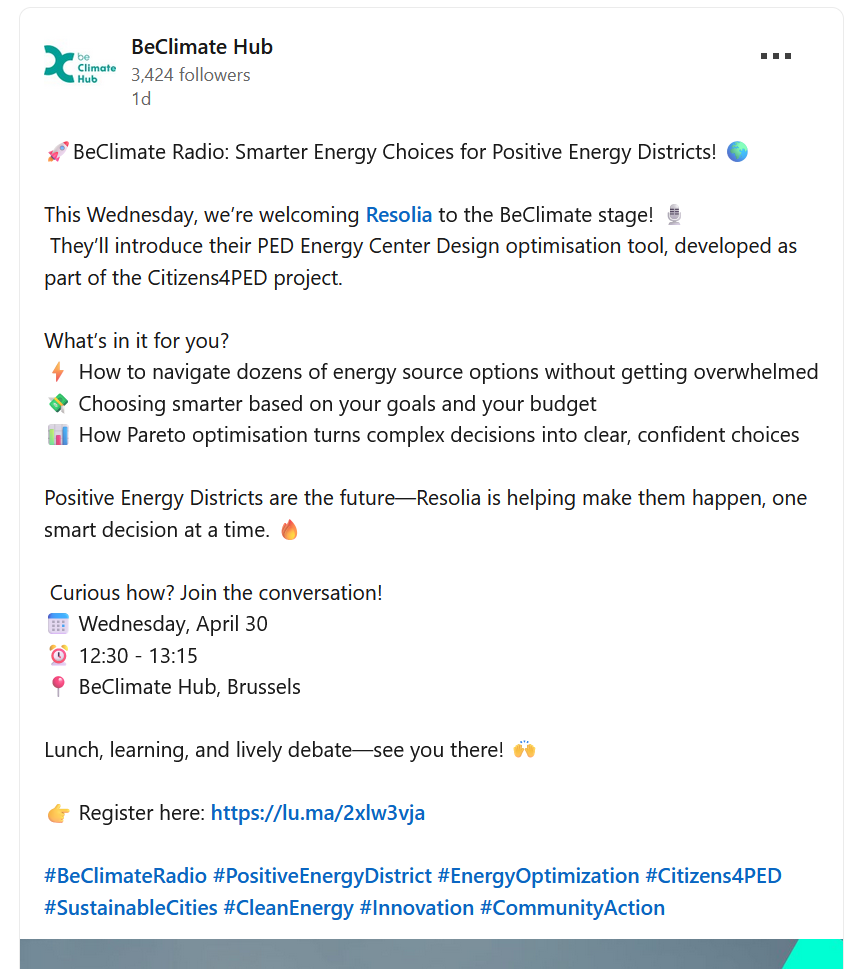Click the post image preview at bottom
The height and width of the screenshot is (969, 849).
coord(431,954)
